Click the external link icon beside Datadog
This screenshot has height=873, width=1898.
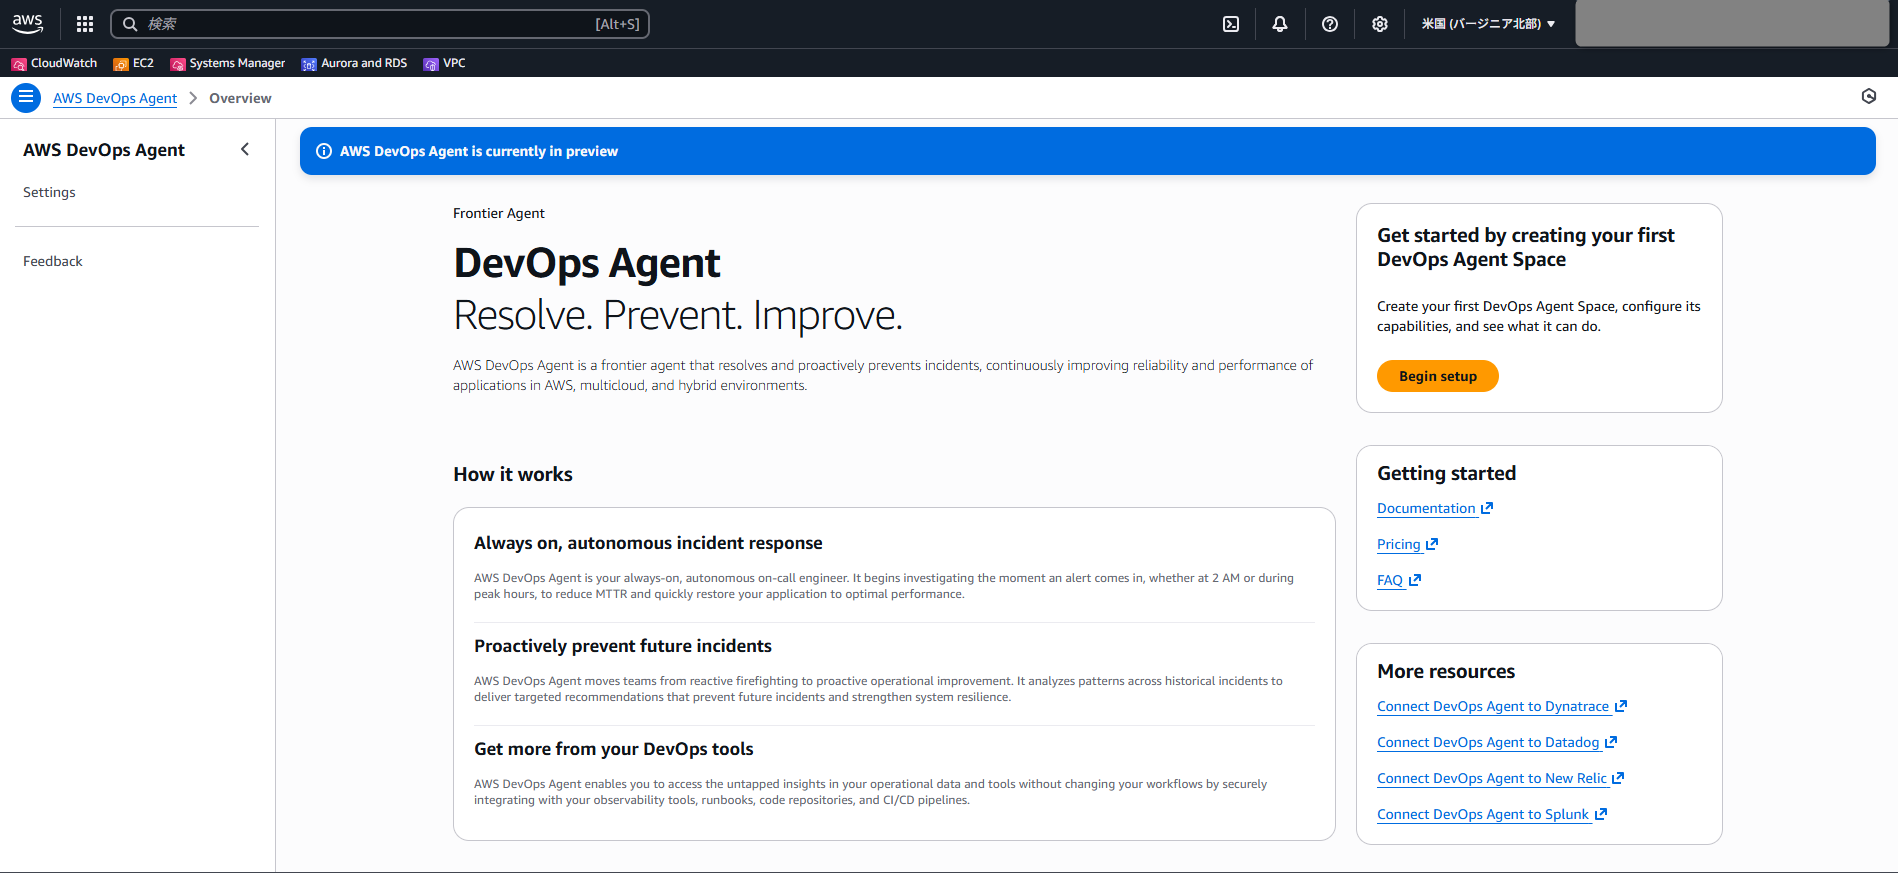pyautogui.click(x=1611, y=742)
